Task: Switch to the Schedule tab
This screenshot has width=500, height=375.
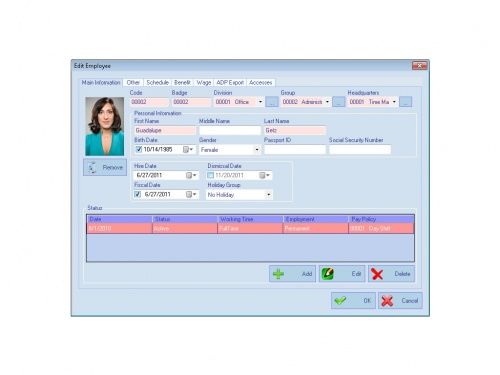Action: pyautogui.click(x=158, y=82)
